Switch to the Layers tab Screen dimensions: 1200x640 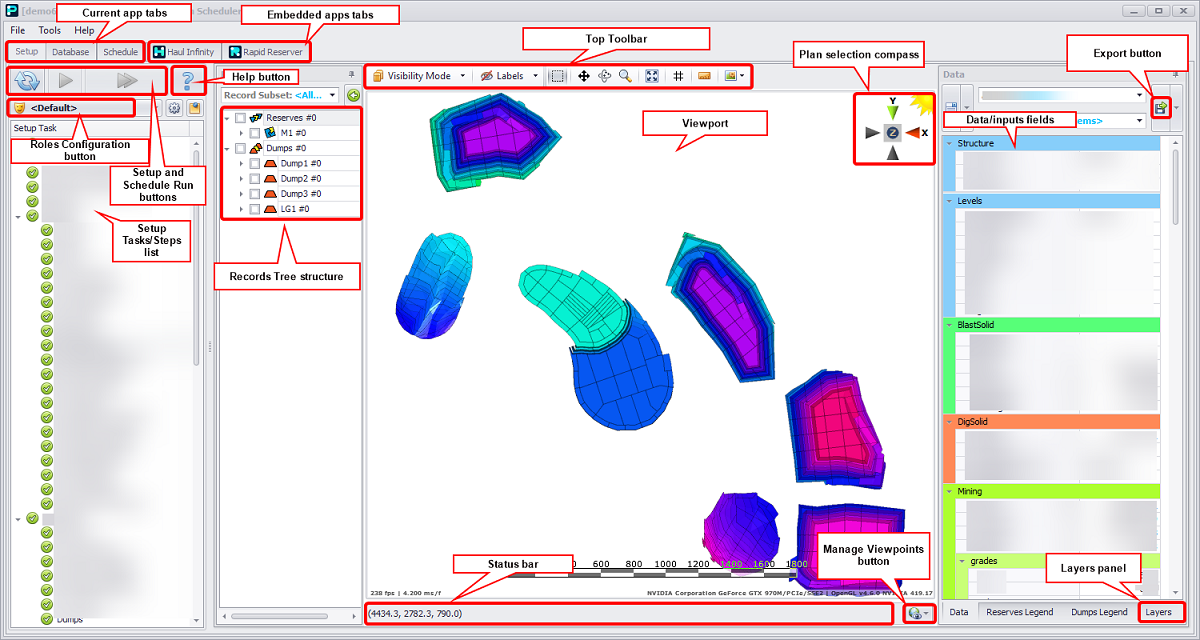[1159, 611]
